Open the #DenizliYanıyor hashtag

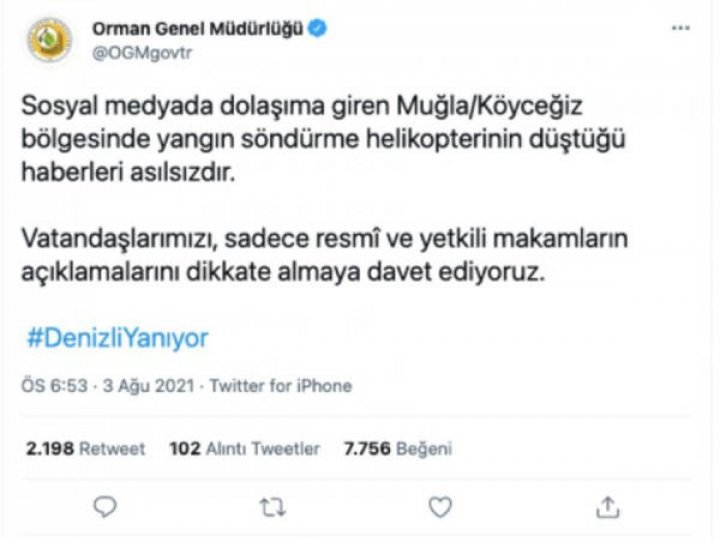pos(118,338)
